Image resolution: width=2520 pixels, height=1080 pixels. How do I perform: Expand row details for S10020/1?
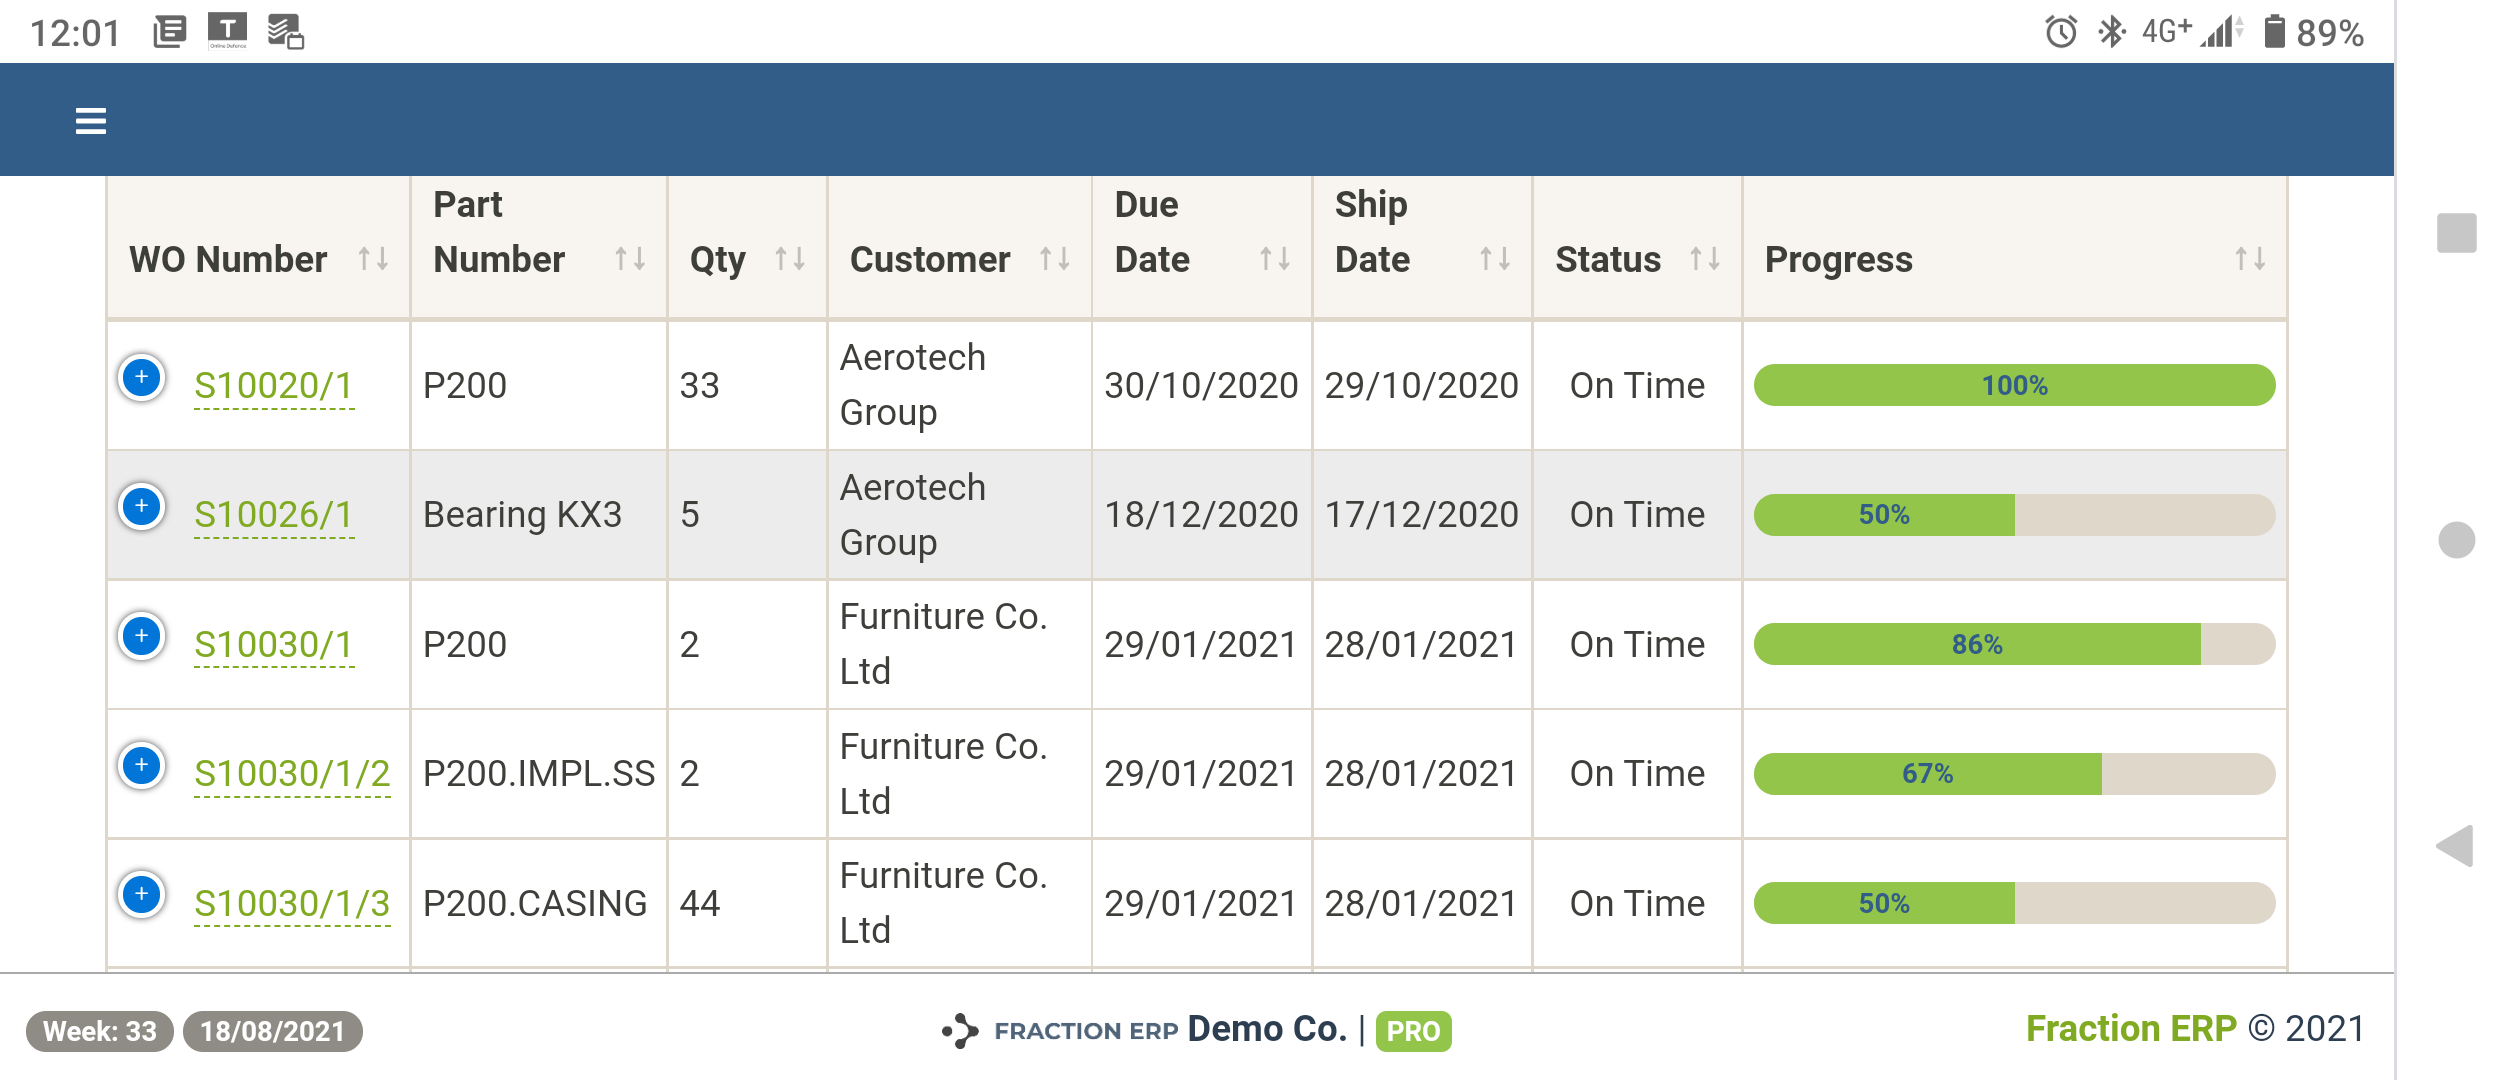pyautogui.click(x=142, y=378)
